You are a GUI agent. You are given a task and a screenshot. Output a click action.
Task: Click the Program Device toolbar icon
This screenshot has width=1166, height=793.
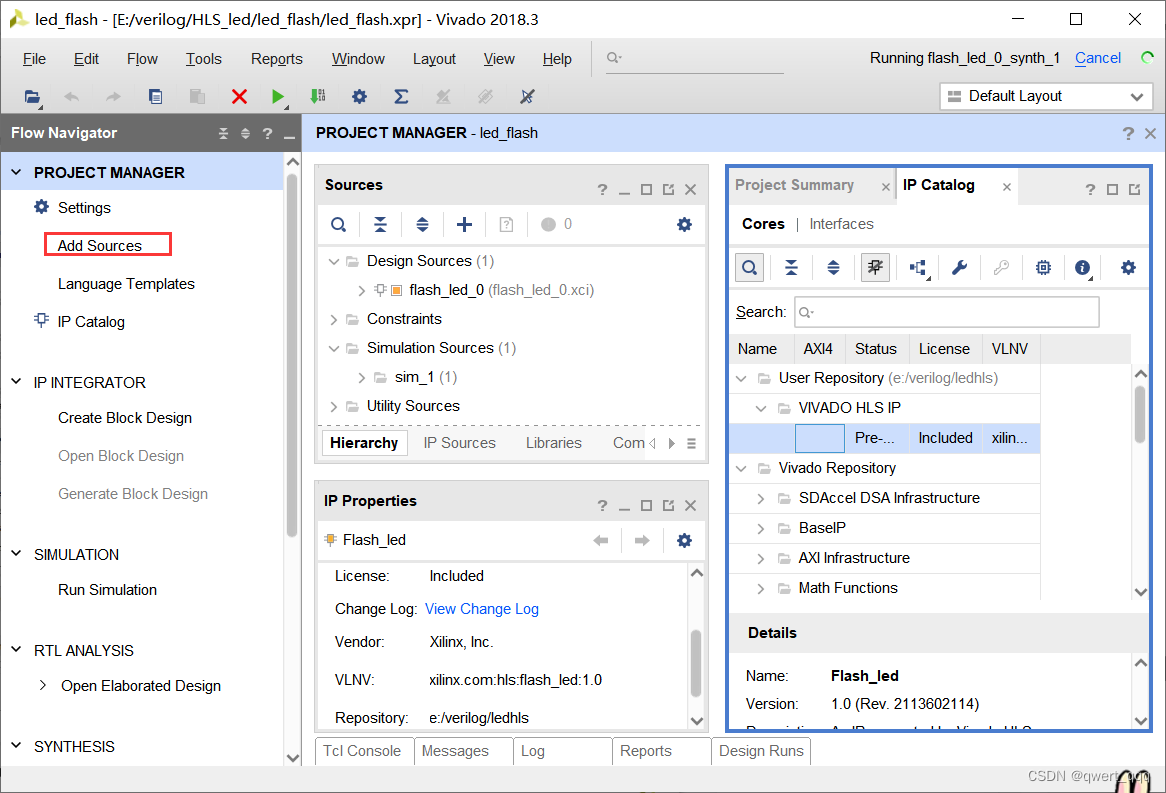click(x=318, y=96)
